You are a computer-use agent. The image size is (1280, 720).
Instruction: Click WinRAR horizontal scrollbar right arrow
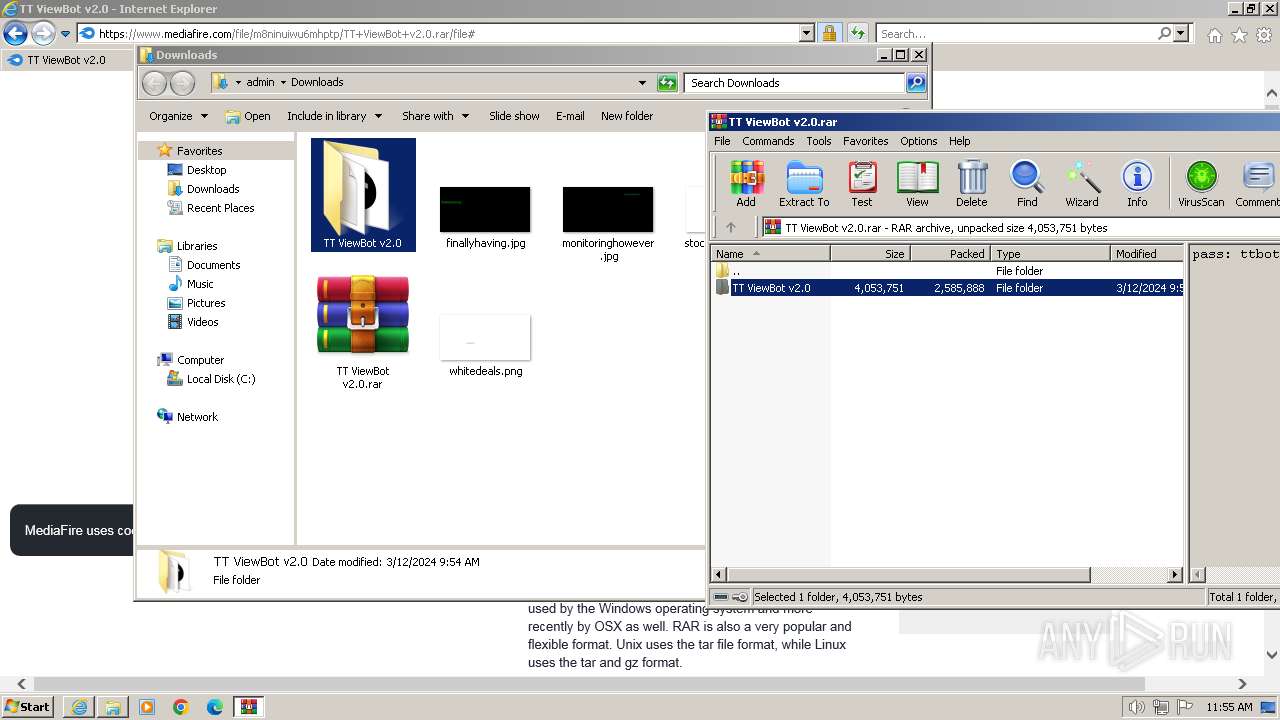1175,575
